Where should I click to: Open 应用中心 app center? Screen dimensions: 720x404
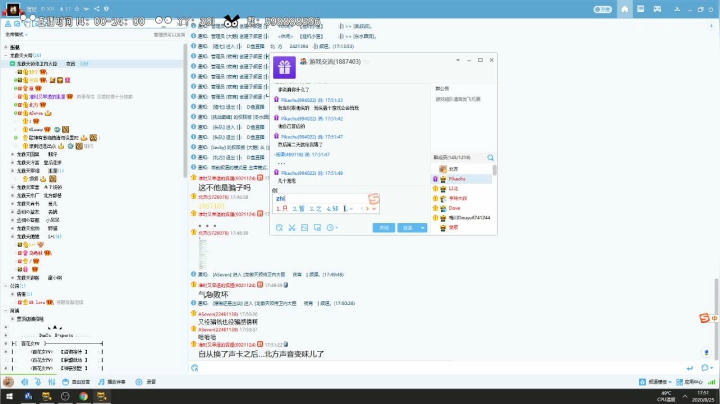689,382
